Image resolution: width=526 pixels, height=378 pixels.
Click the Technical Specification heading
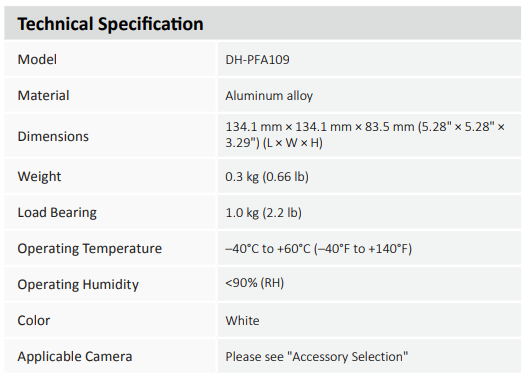tap(110, 24)
